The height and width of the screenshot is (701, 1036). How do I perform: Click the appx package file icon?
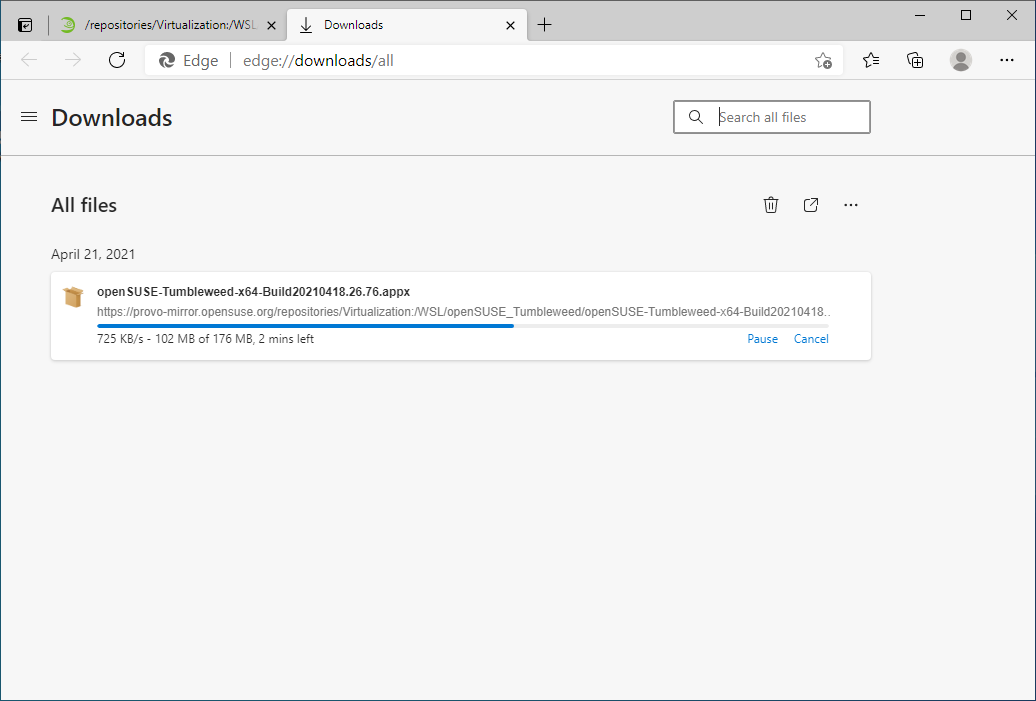point(73,297)
